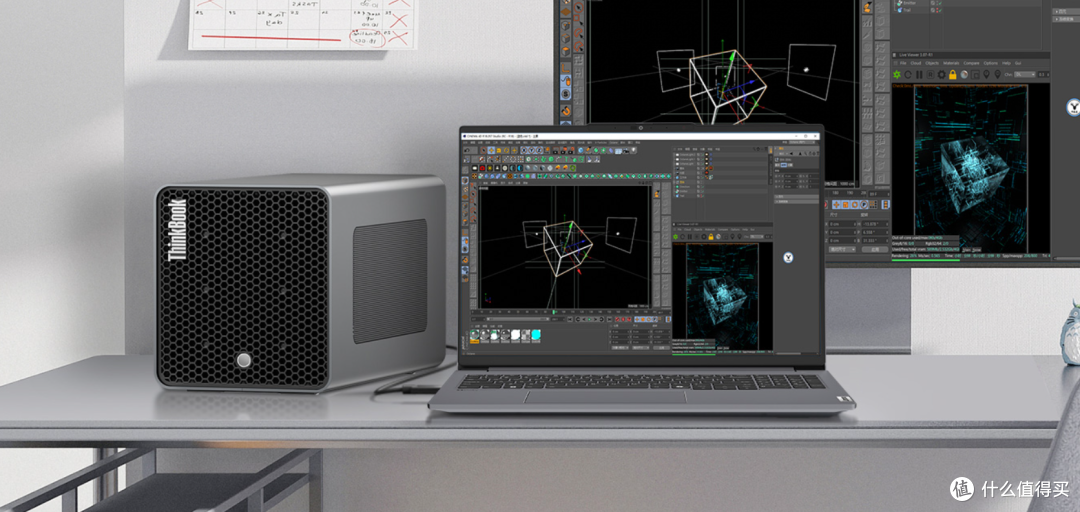1080x512 pixels.
Task: Add cube primitive from laptop toolbar
Action: coord(581,150)
